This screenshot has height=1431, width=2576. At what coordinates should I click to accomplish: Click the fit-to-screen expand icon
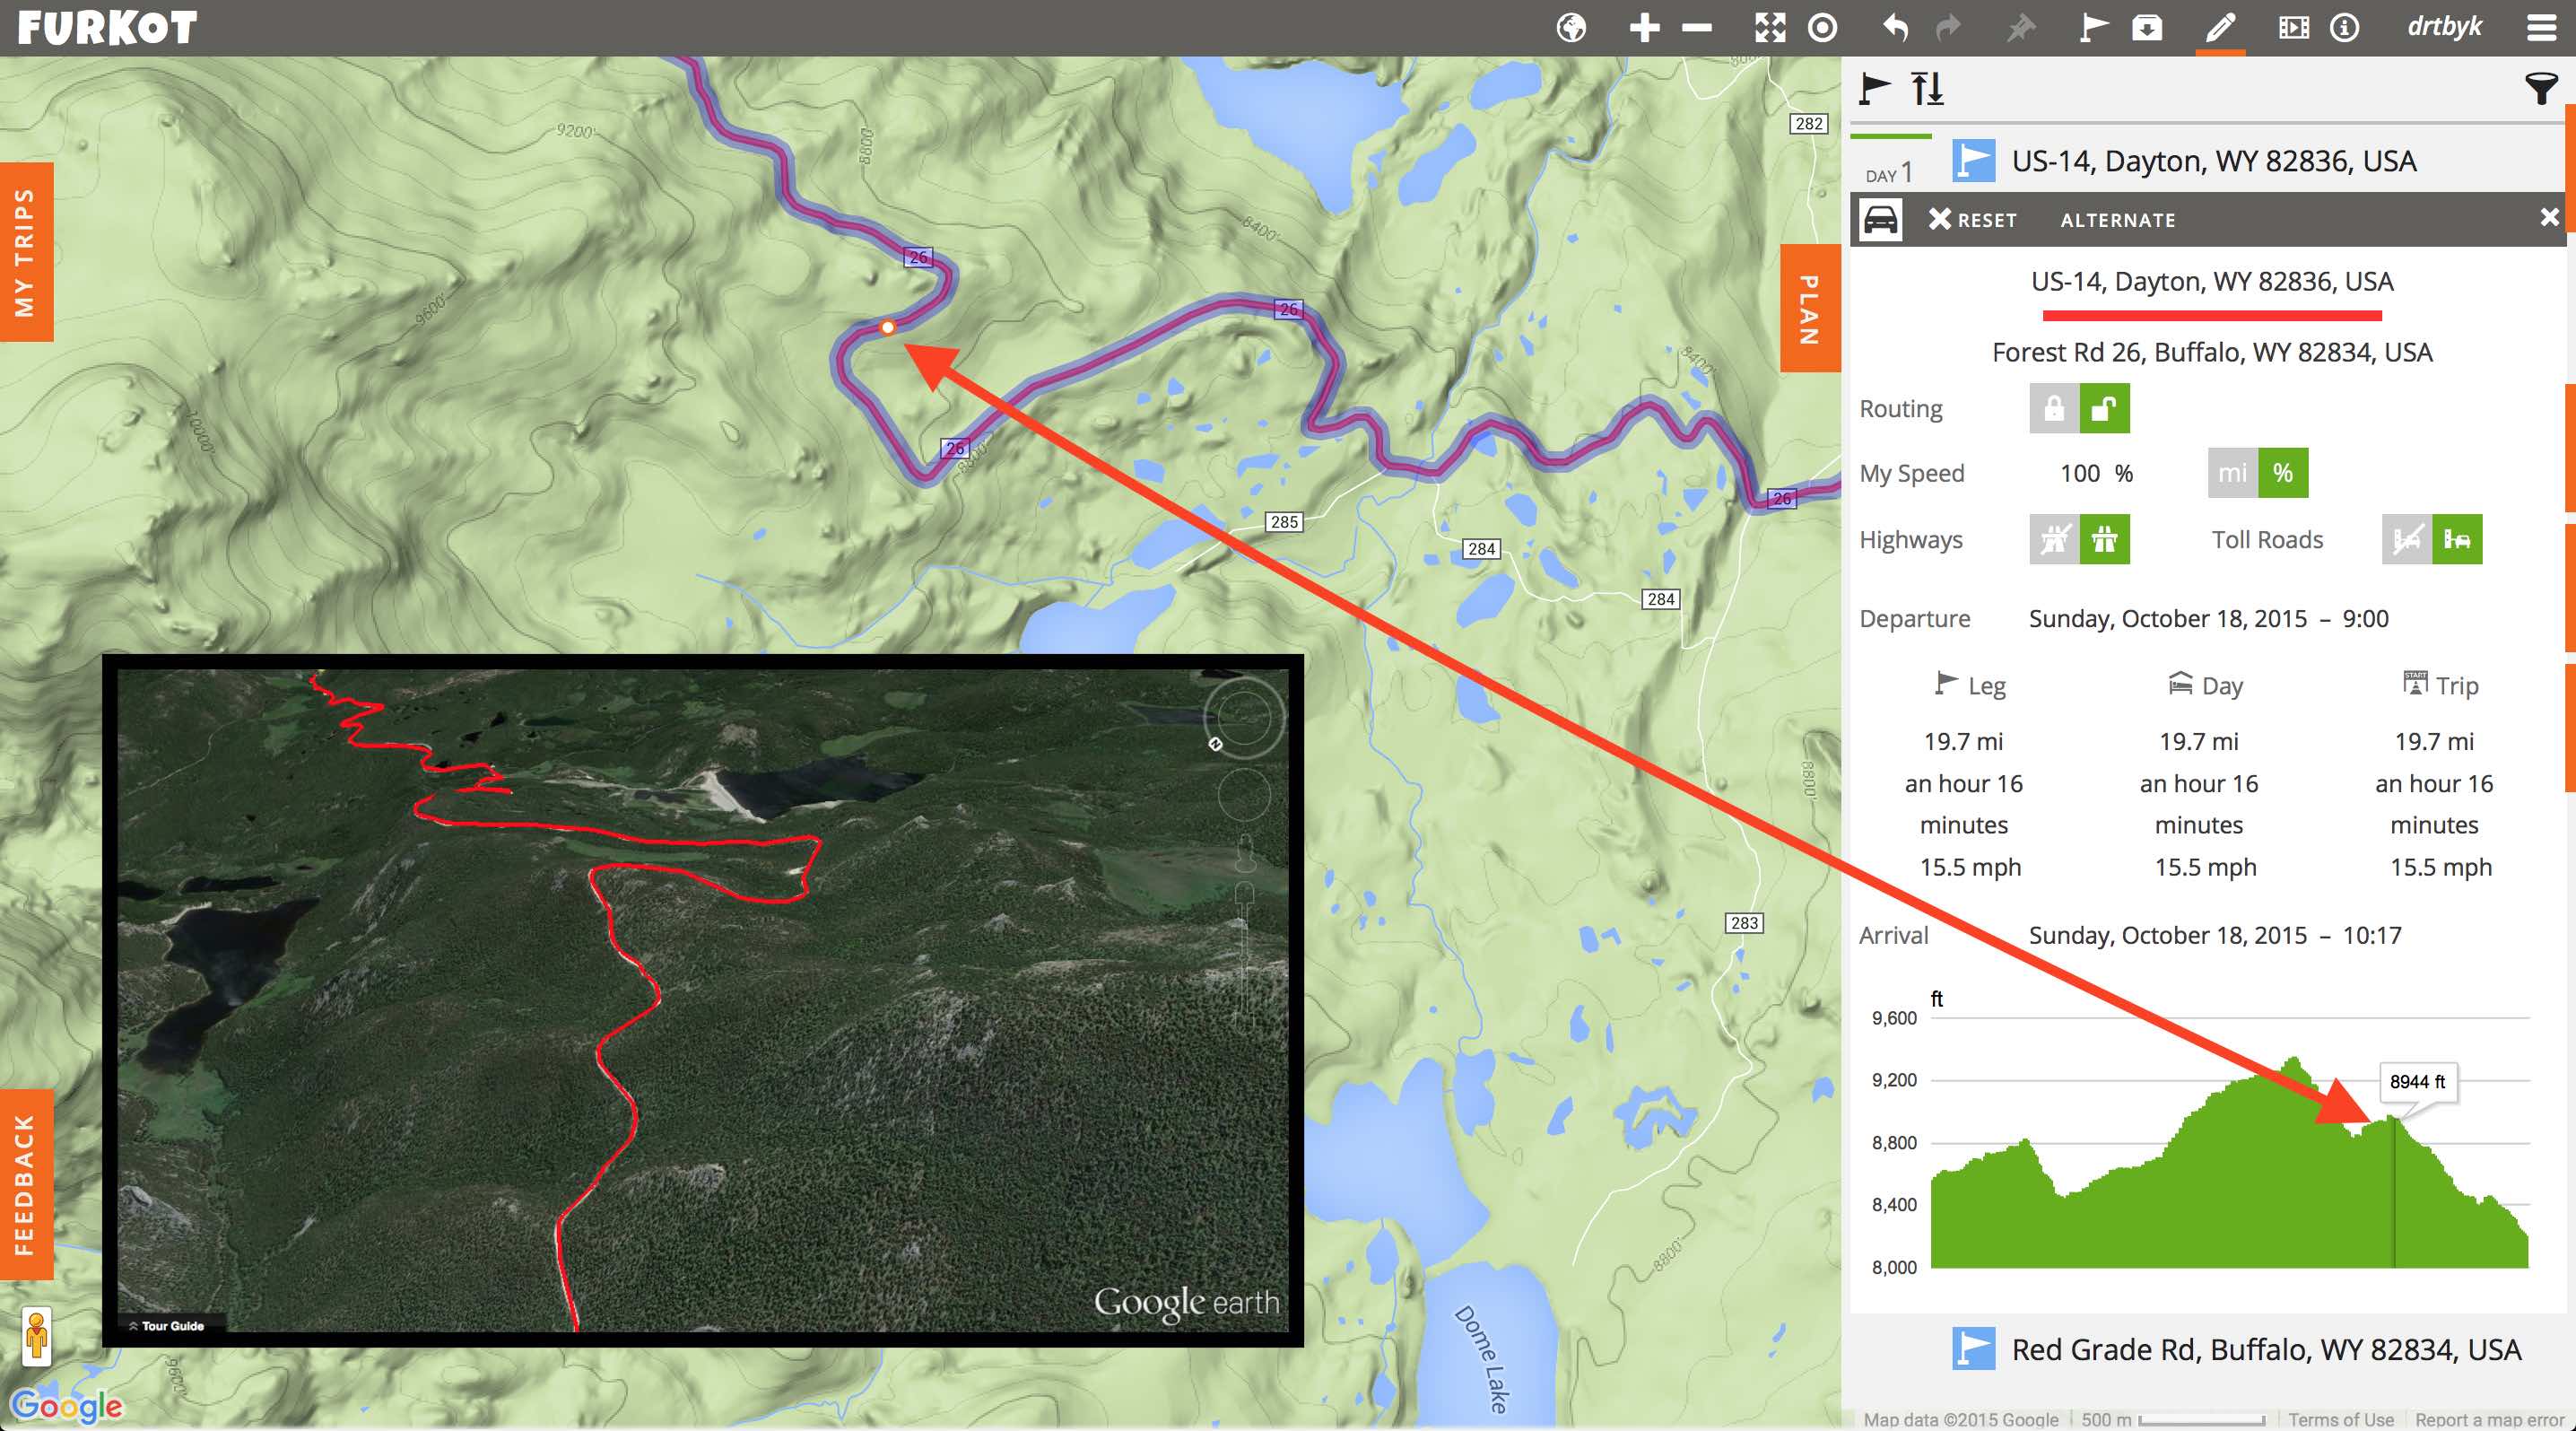point(1770,27)
